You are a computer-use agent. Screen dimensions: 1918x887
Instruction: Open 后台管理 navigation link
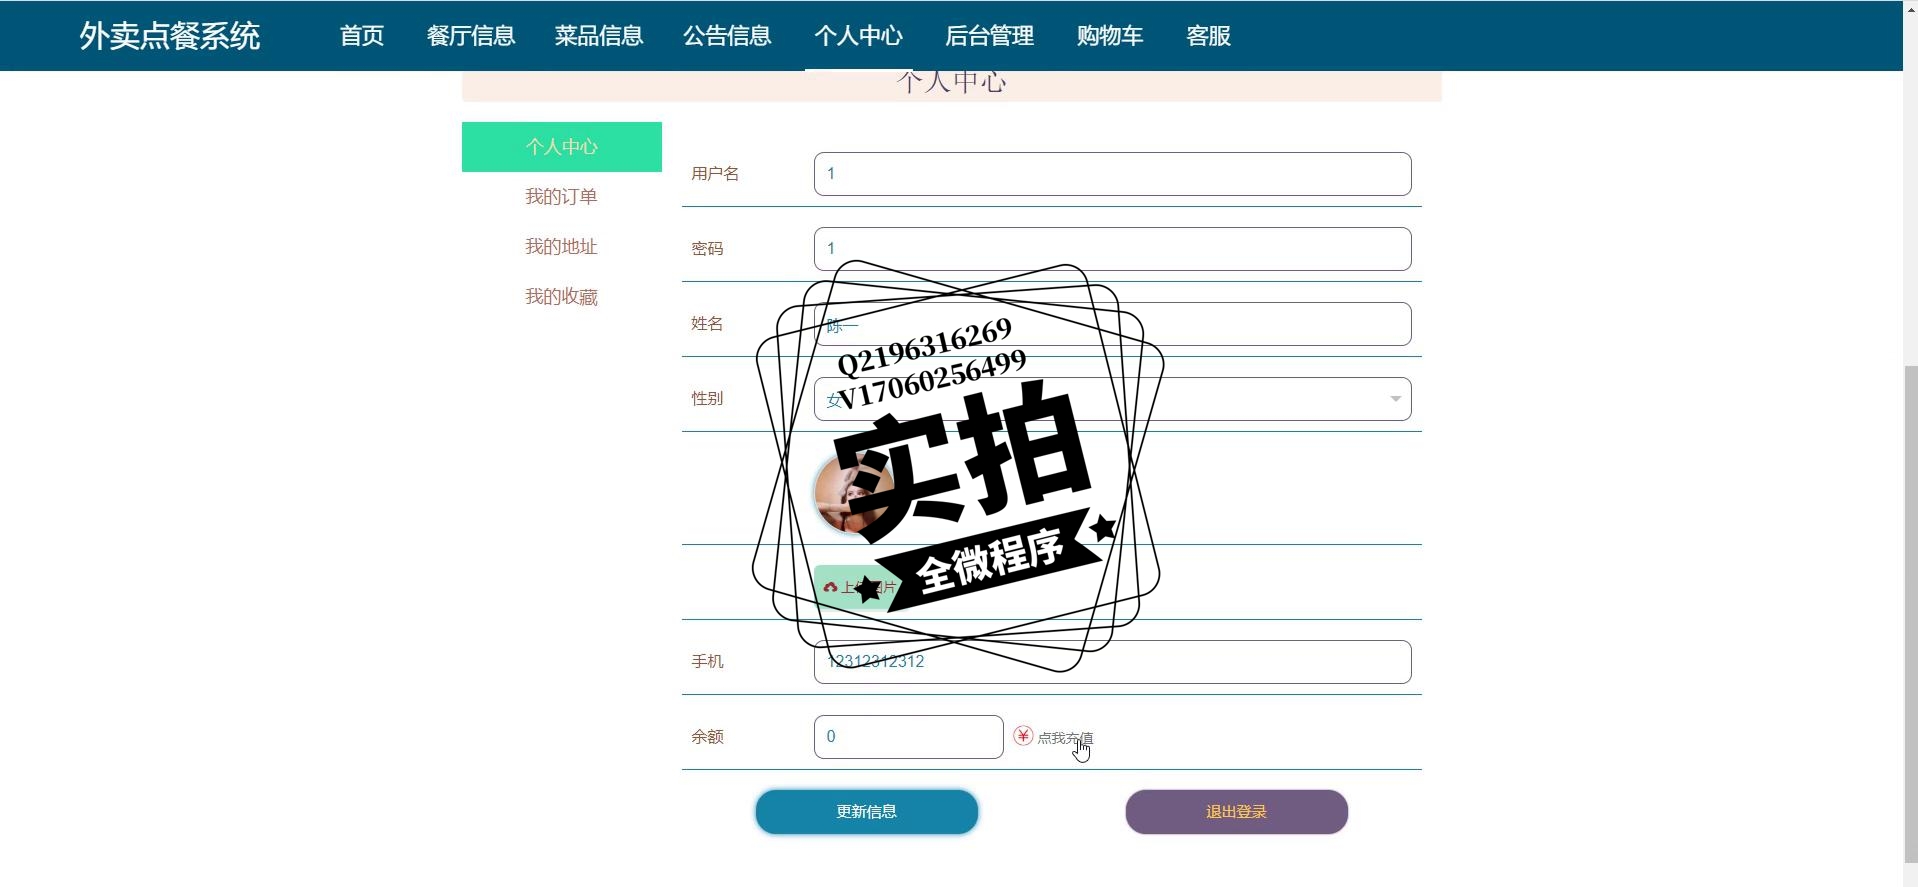point(990,36)
